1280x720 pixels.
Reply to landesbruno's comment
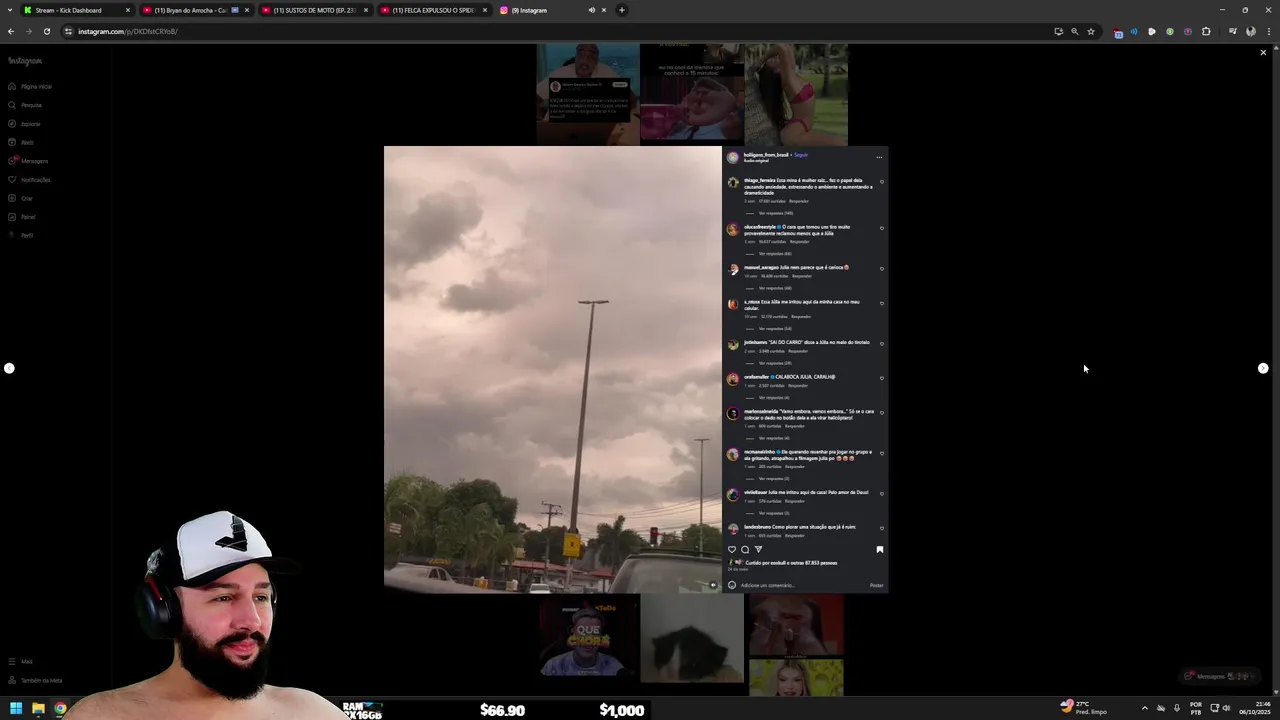[x=795, y=535]
